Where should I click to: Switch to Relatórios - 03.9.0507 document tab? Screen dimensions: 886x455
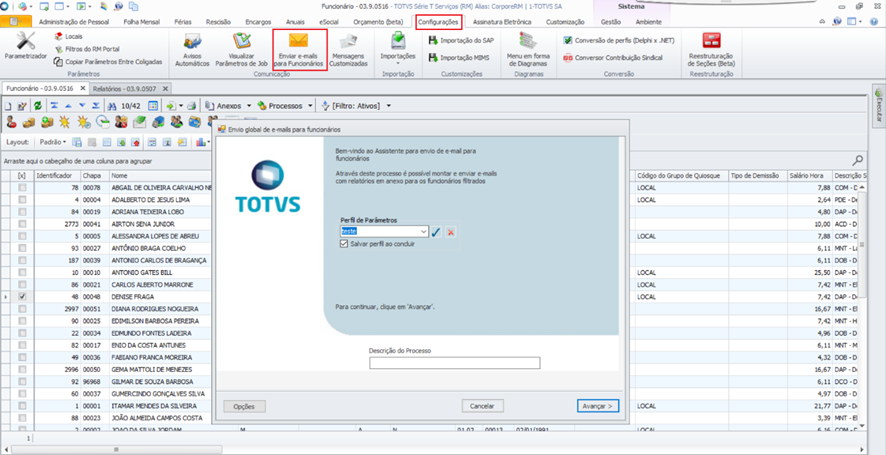point(131,89)
